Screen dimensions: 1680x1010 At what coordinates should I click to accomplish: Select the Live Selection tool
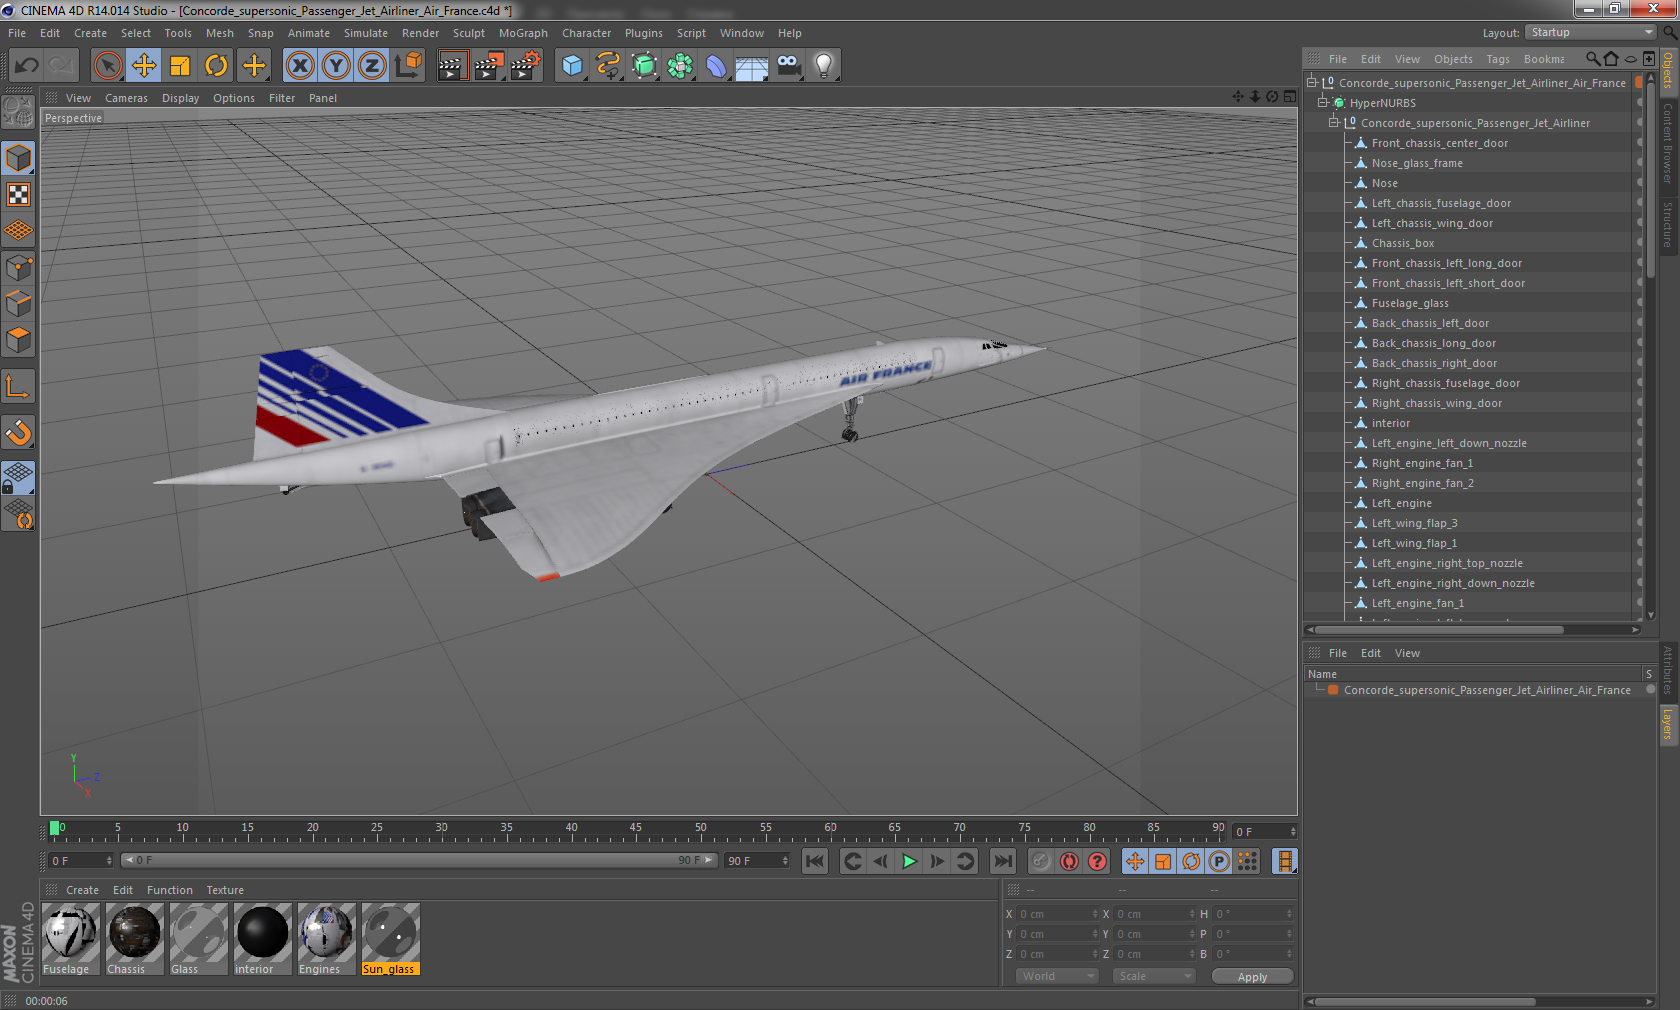pyautogui.click(x=107, y=66)
